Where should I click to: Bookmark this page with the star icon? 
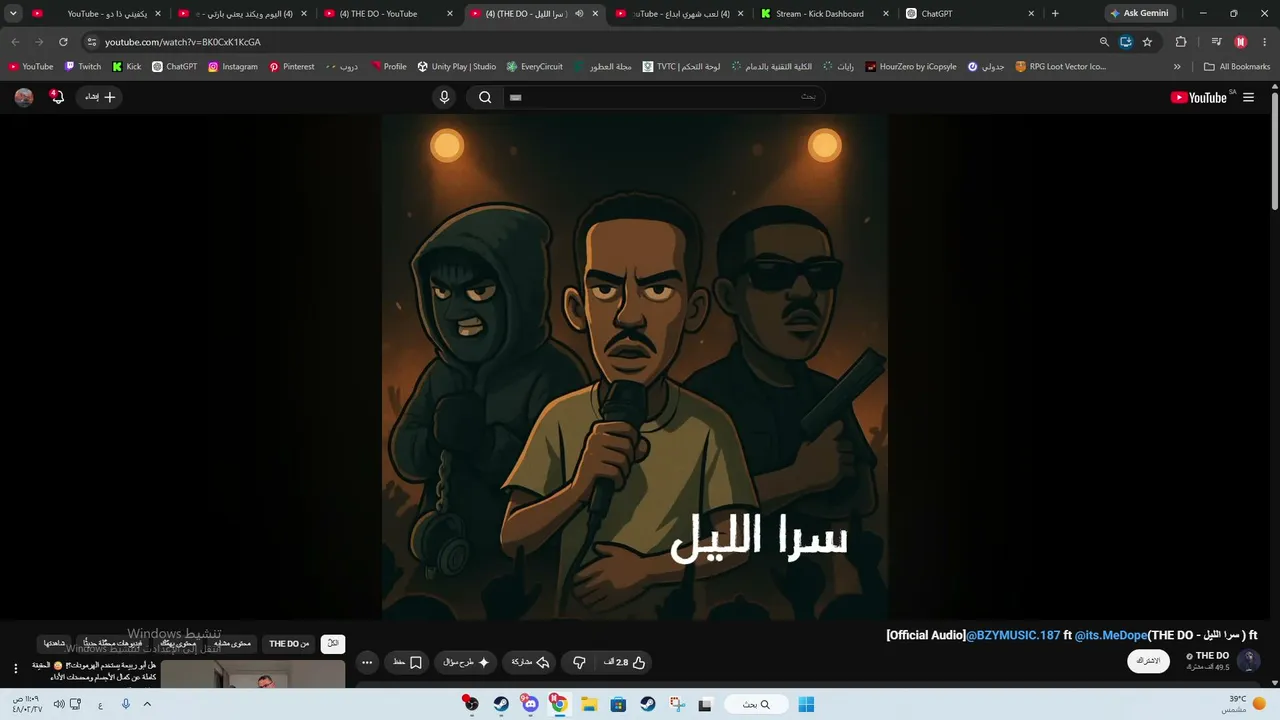point(1147,42)
